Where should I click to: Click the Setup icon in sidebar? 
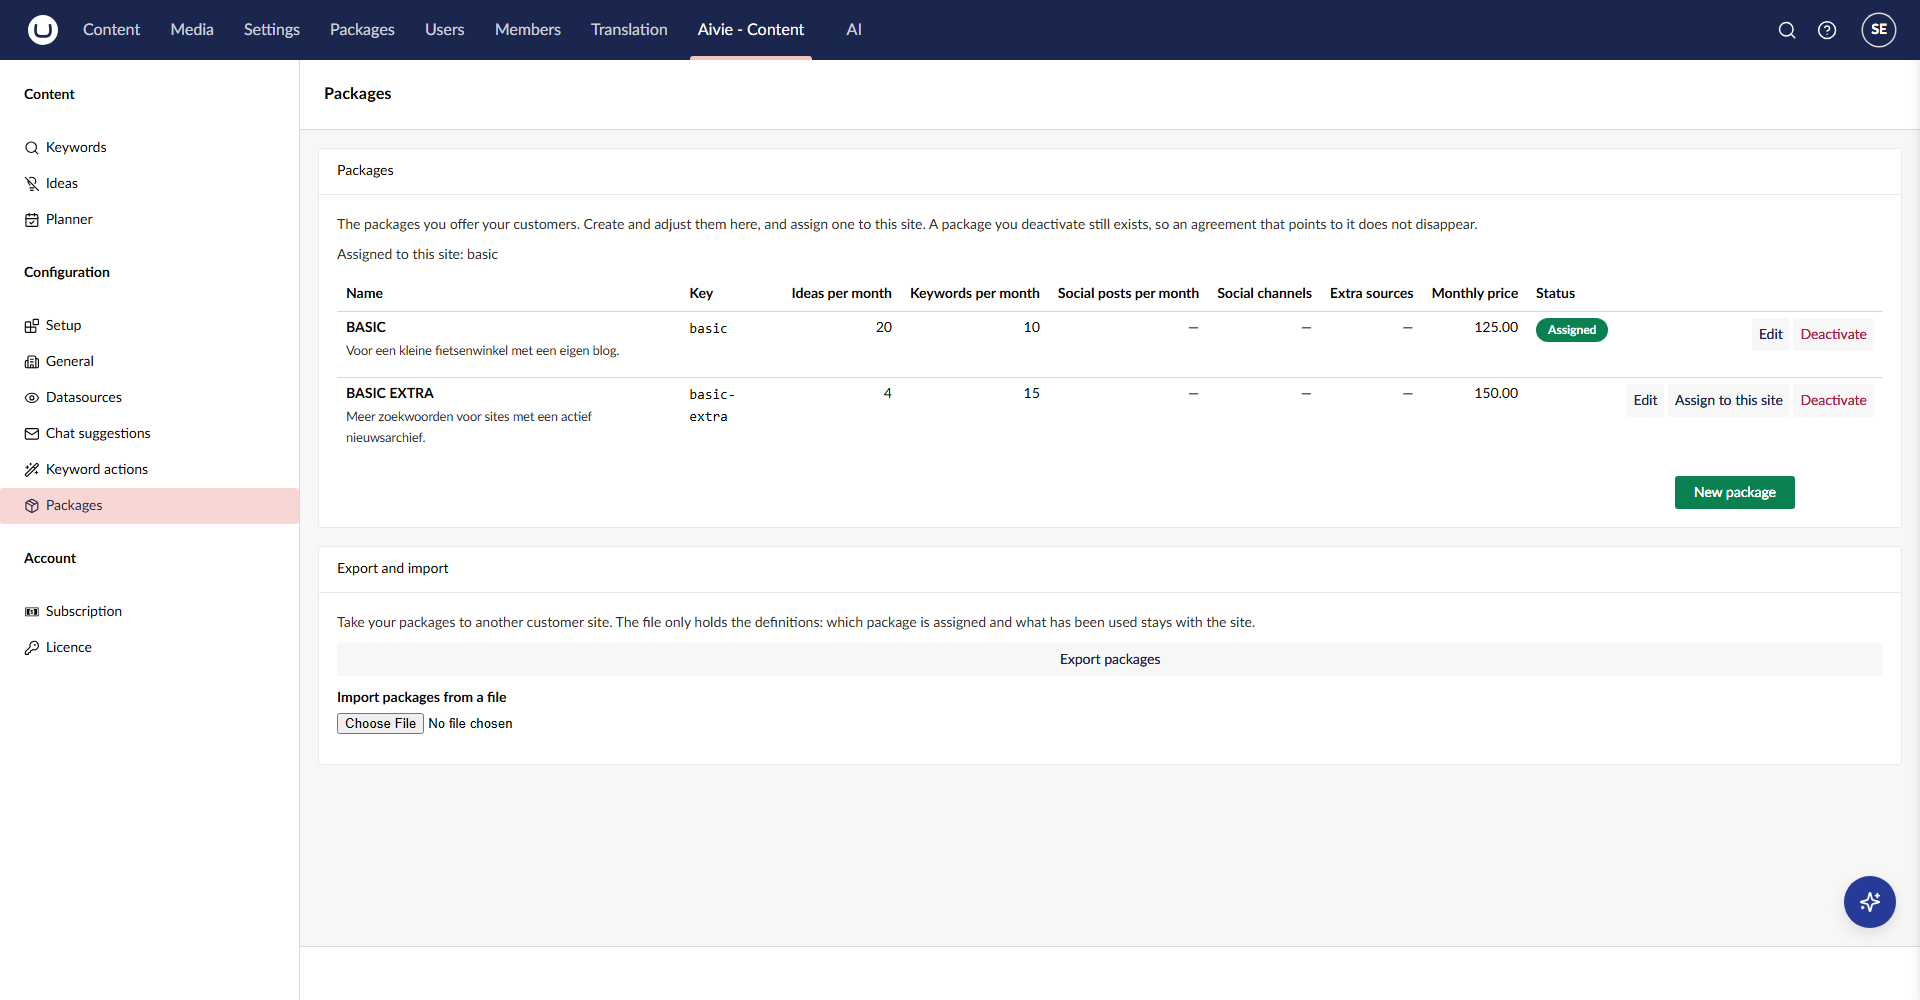[32, 326]
